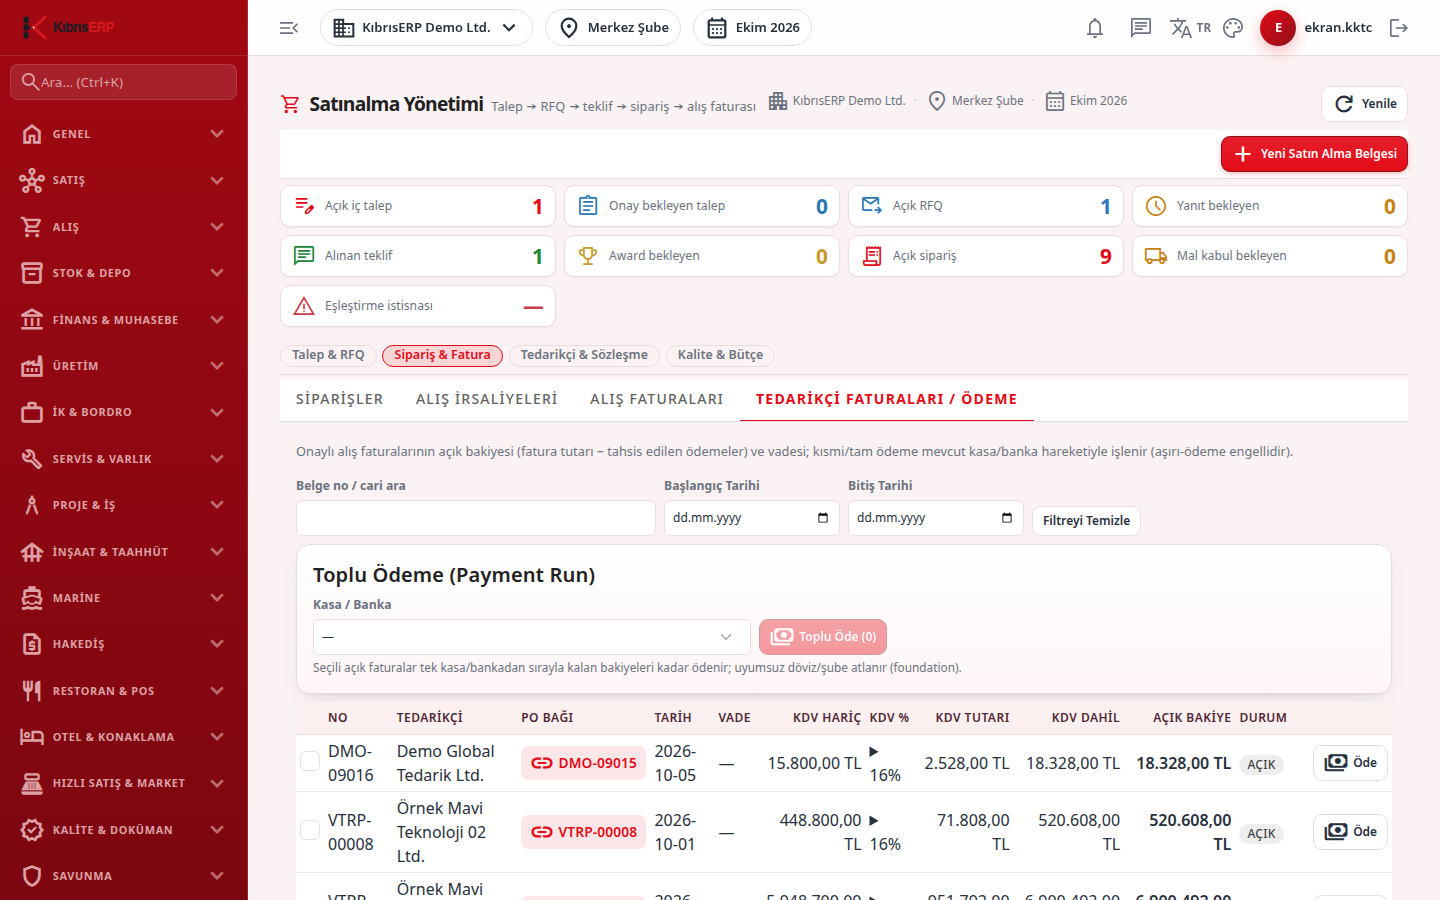Open PO link DMO-09015
The width and height of the screenshot is (1440, 900).
(584, 763)
